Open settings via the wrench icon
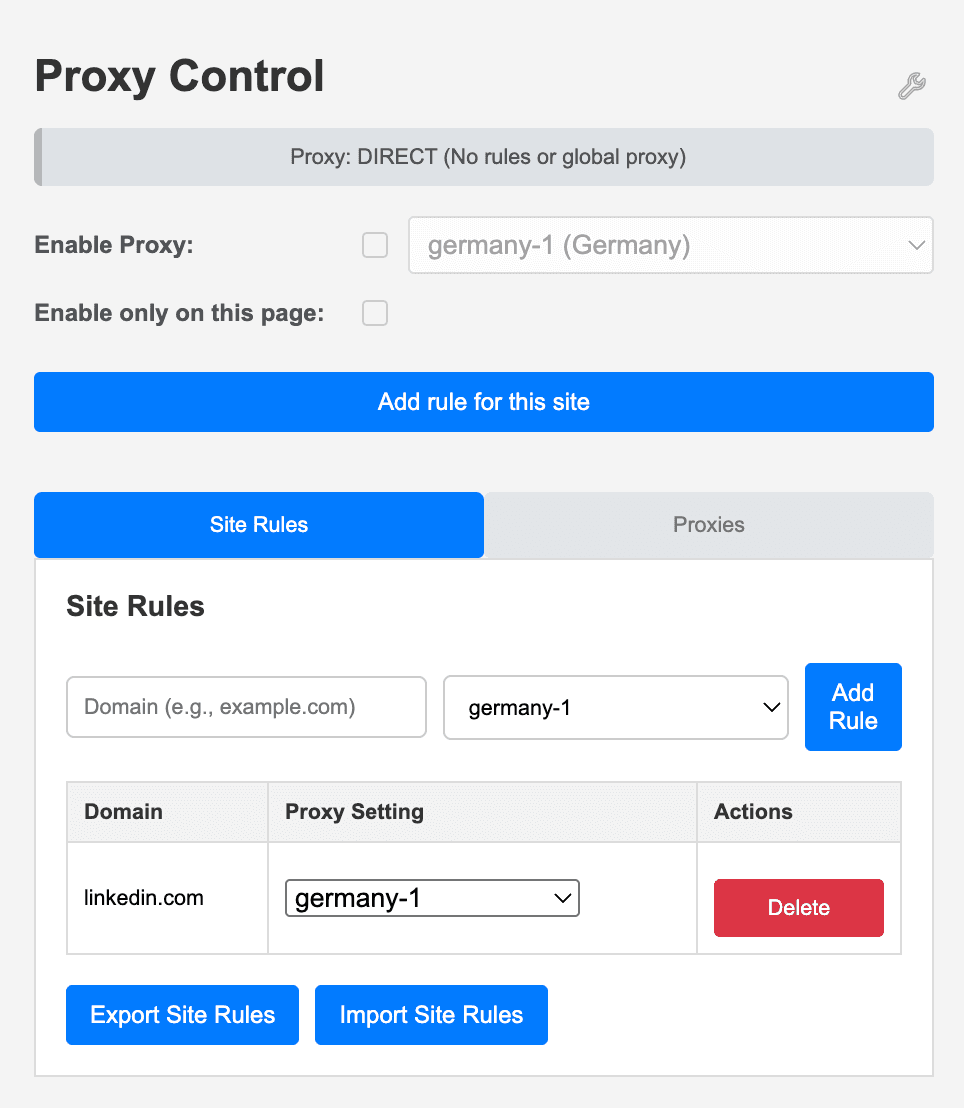 911,86
